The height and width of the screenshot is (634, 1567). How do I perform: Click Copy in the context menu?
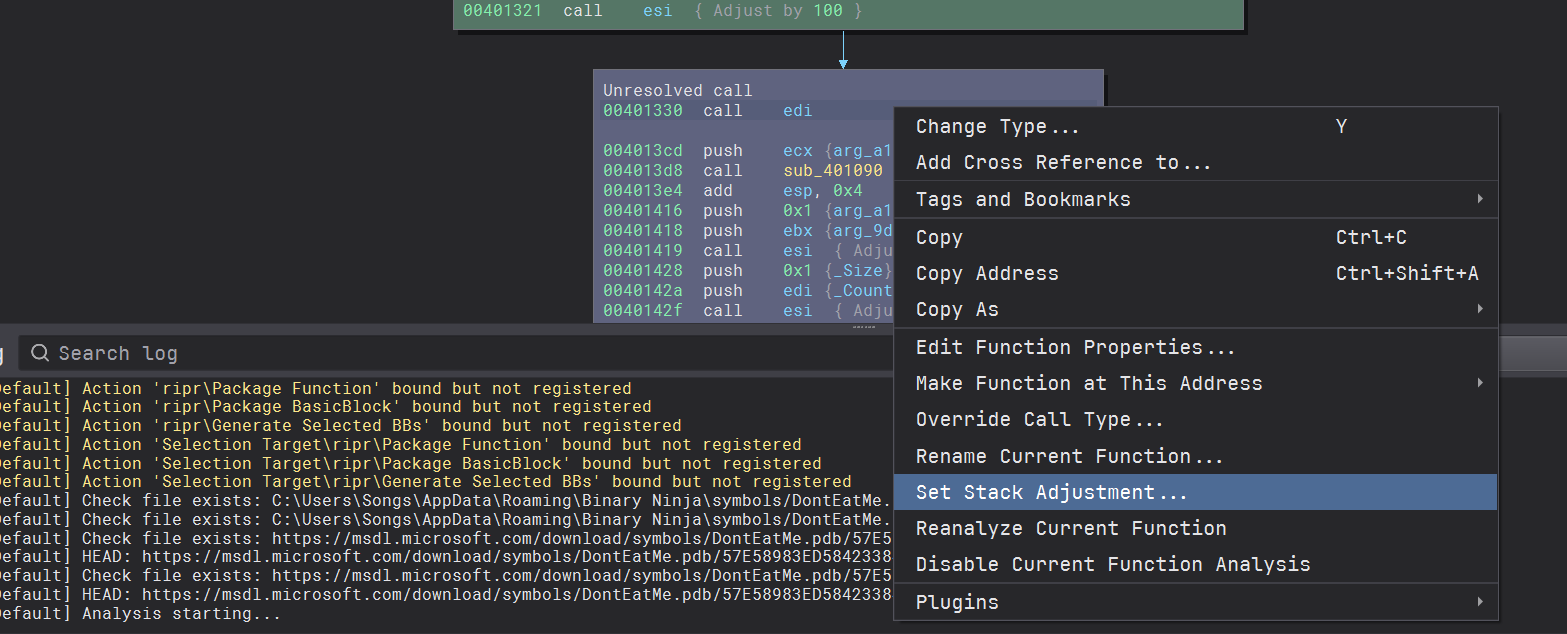(x=939, y=238)
